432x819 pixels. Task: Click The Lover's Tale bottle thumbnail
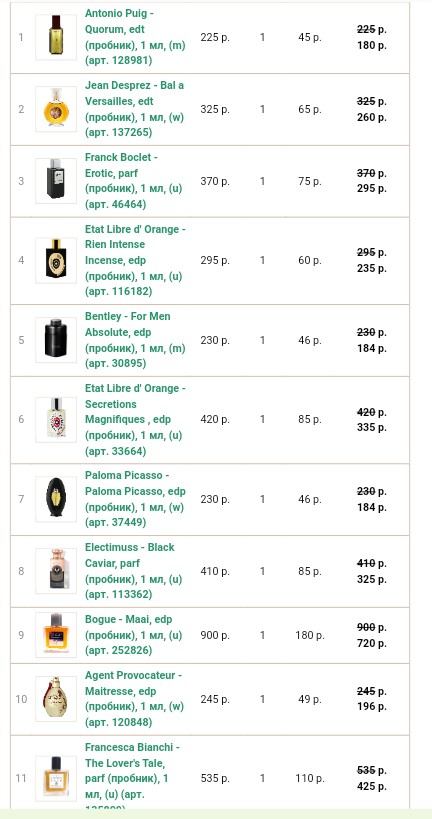(x=56, y=778)
